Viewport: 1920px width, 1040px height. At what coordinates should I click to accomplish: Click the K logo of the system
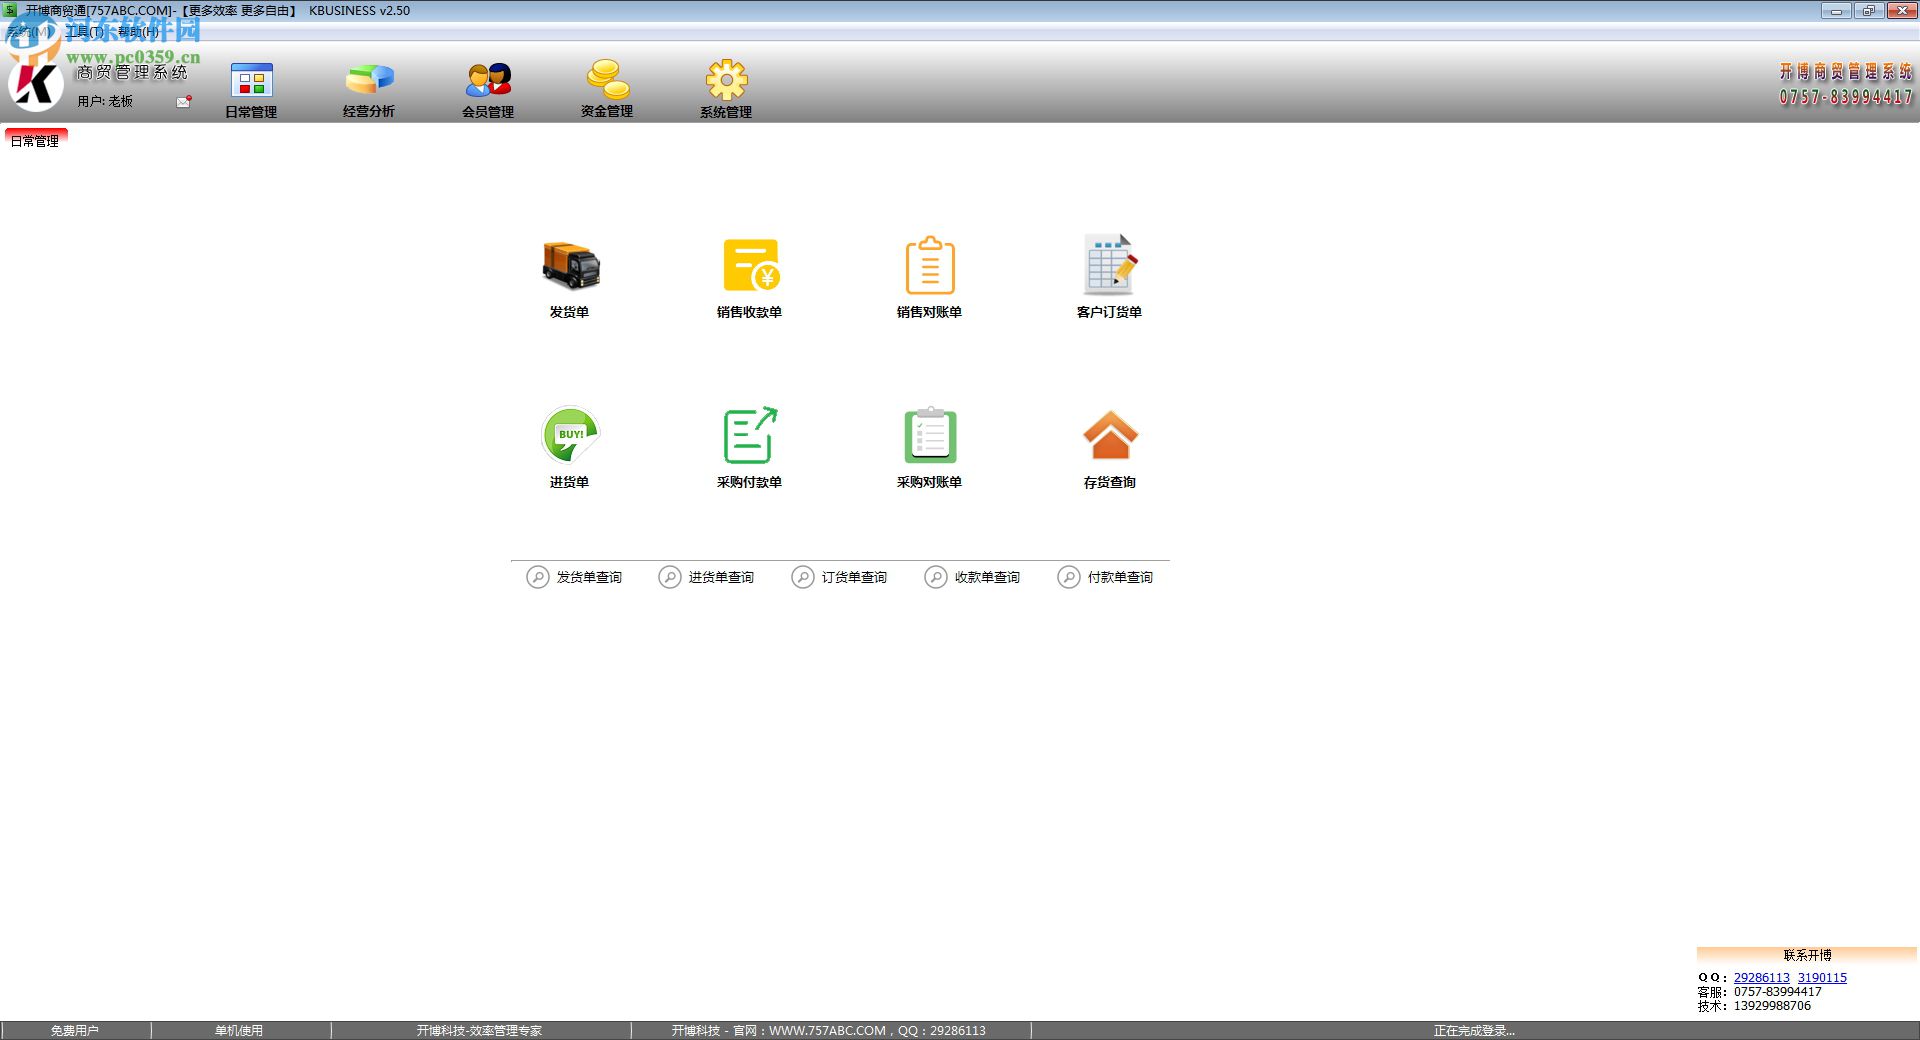36,83
